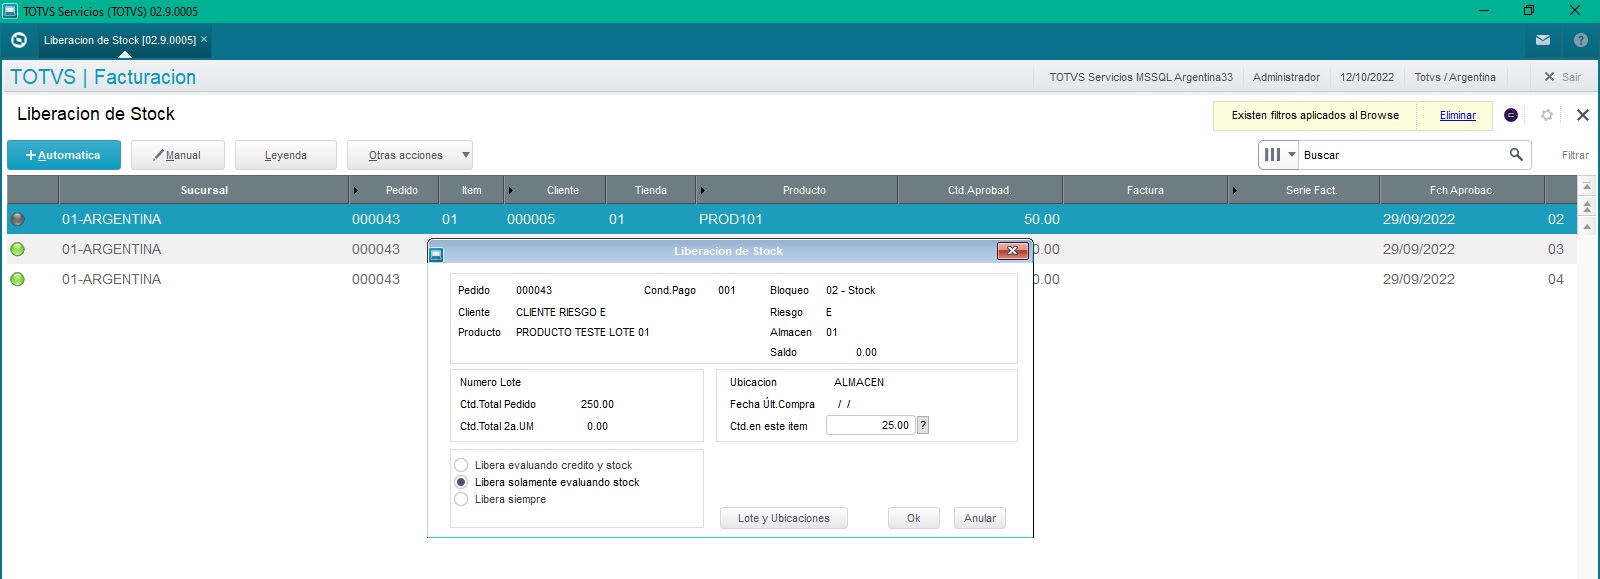Click the plus Automatica button
Image resolution: width=1600 pixels, height=579 pixels.
pos(64,155)
